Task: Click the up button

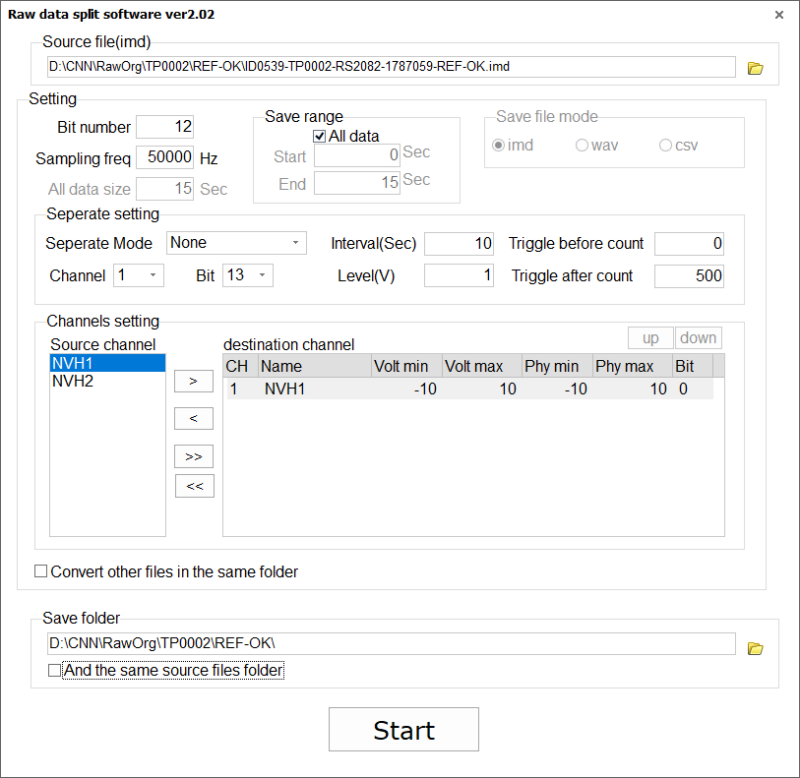Action: click(x=651, y=338)
